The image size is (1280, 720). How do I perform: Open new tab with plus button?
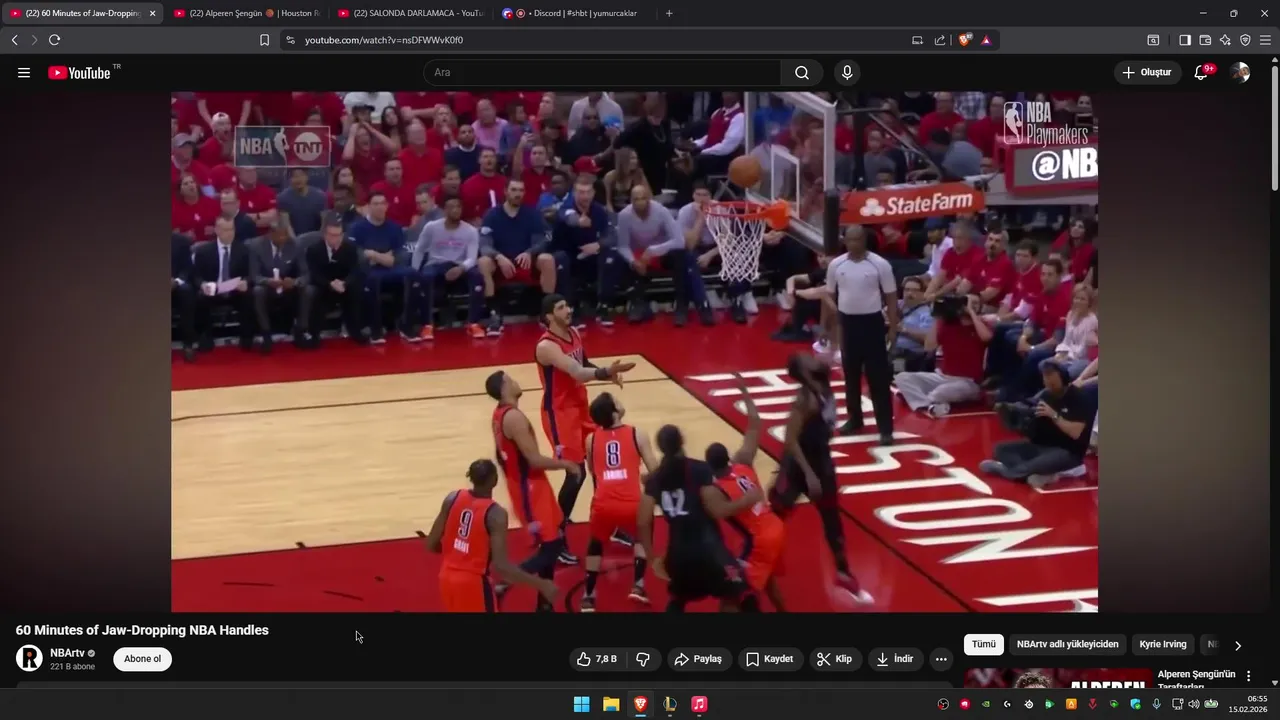669,13
